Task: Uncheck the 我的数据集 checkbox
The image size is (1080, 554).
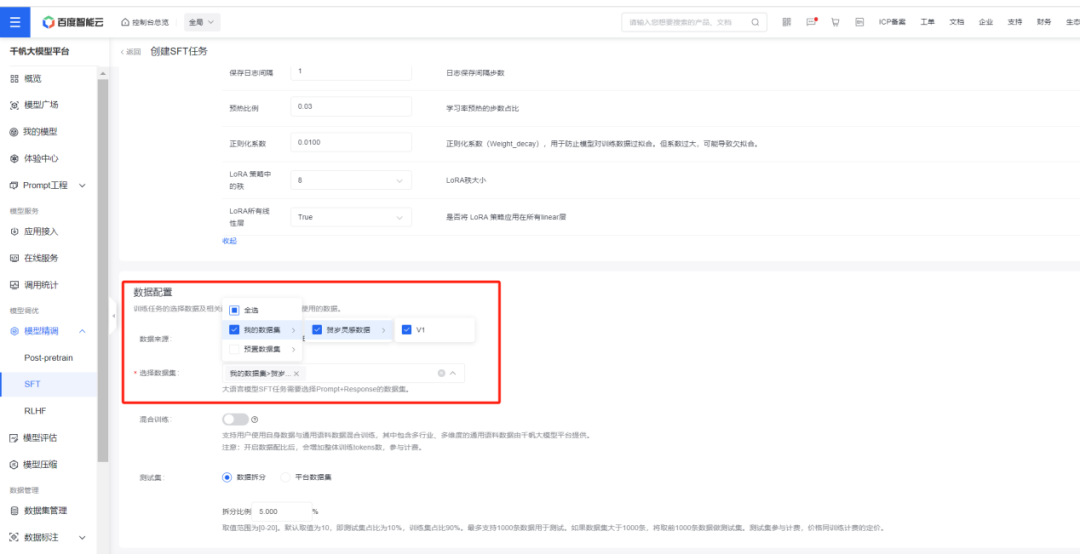Action: click(x=234, y=330)
